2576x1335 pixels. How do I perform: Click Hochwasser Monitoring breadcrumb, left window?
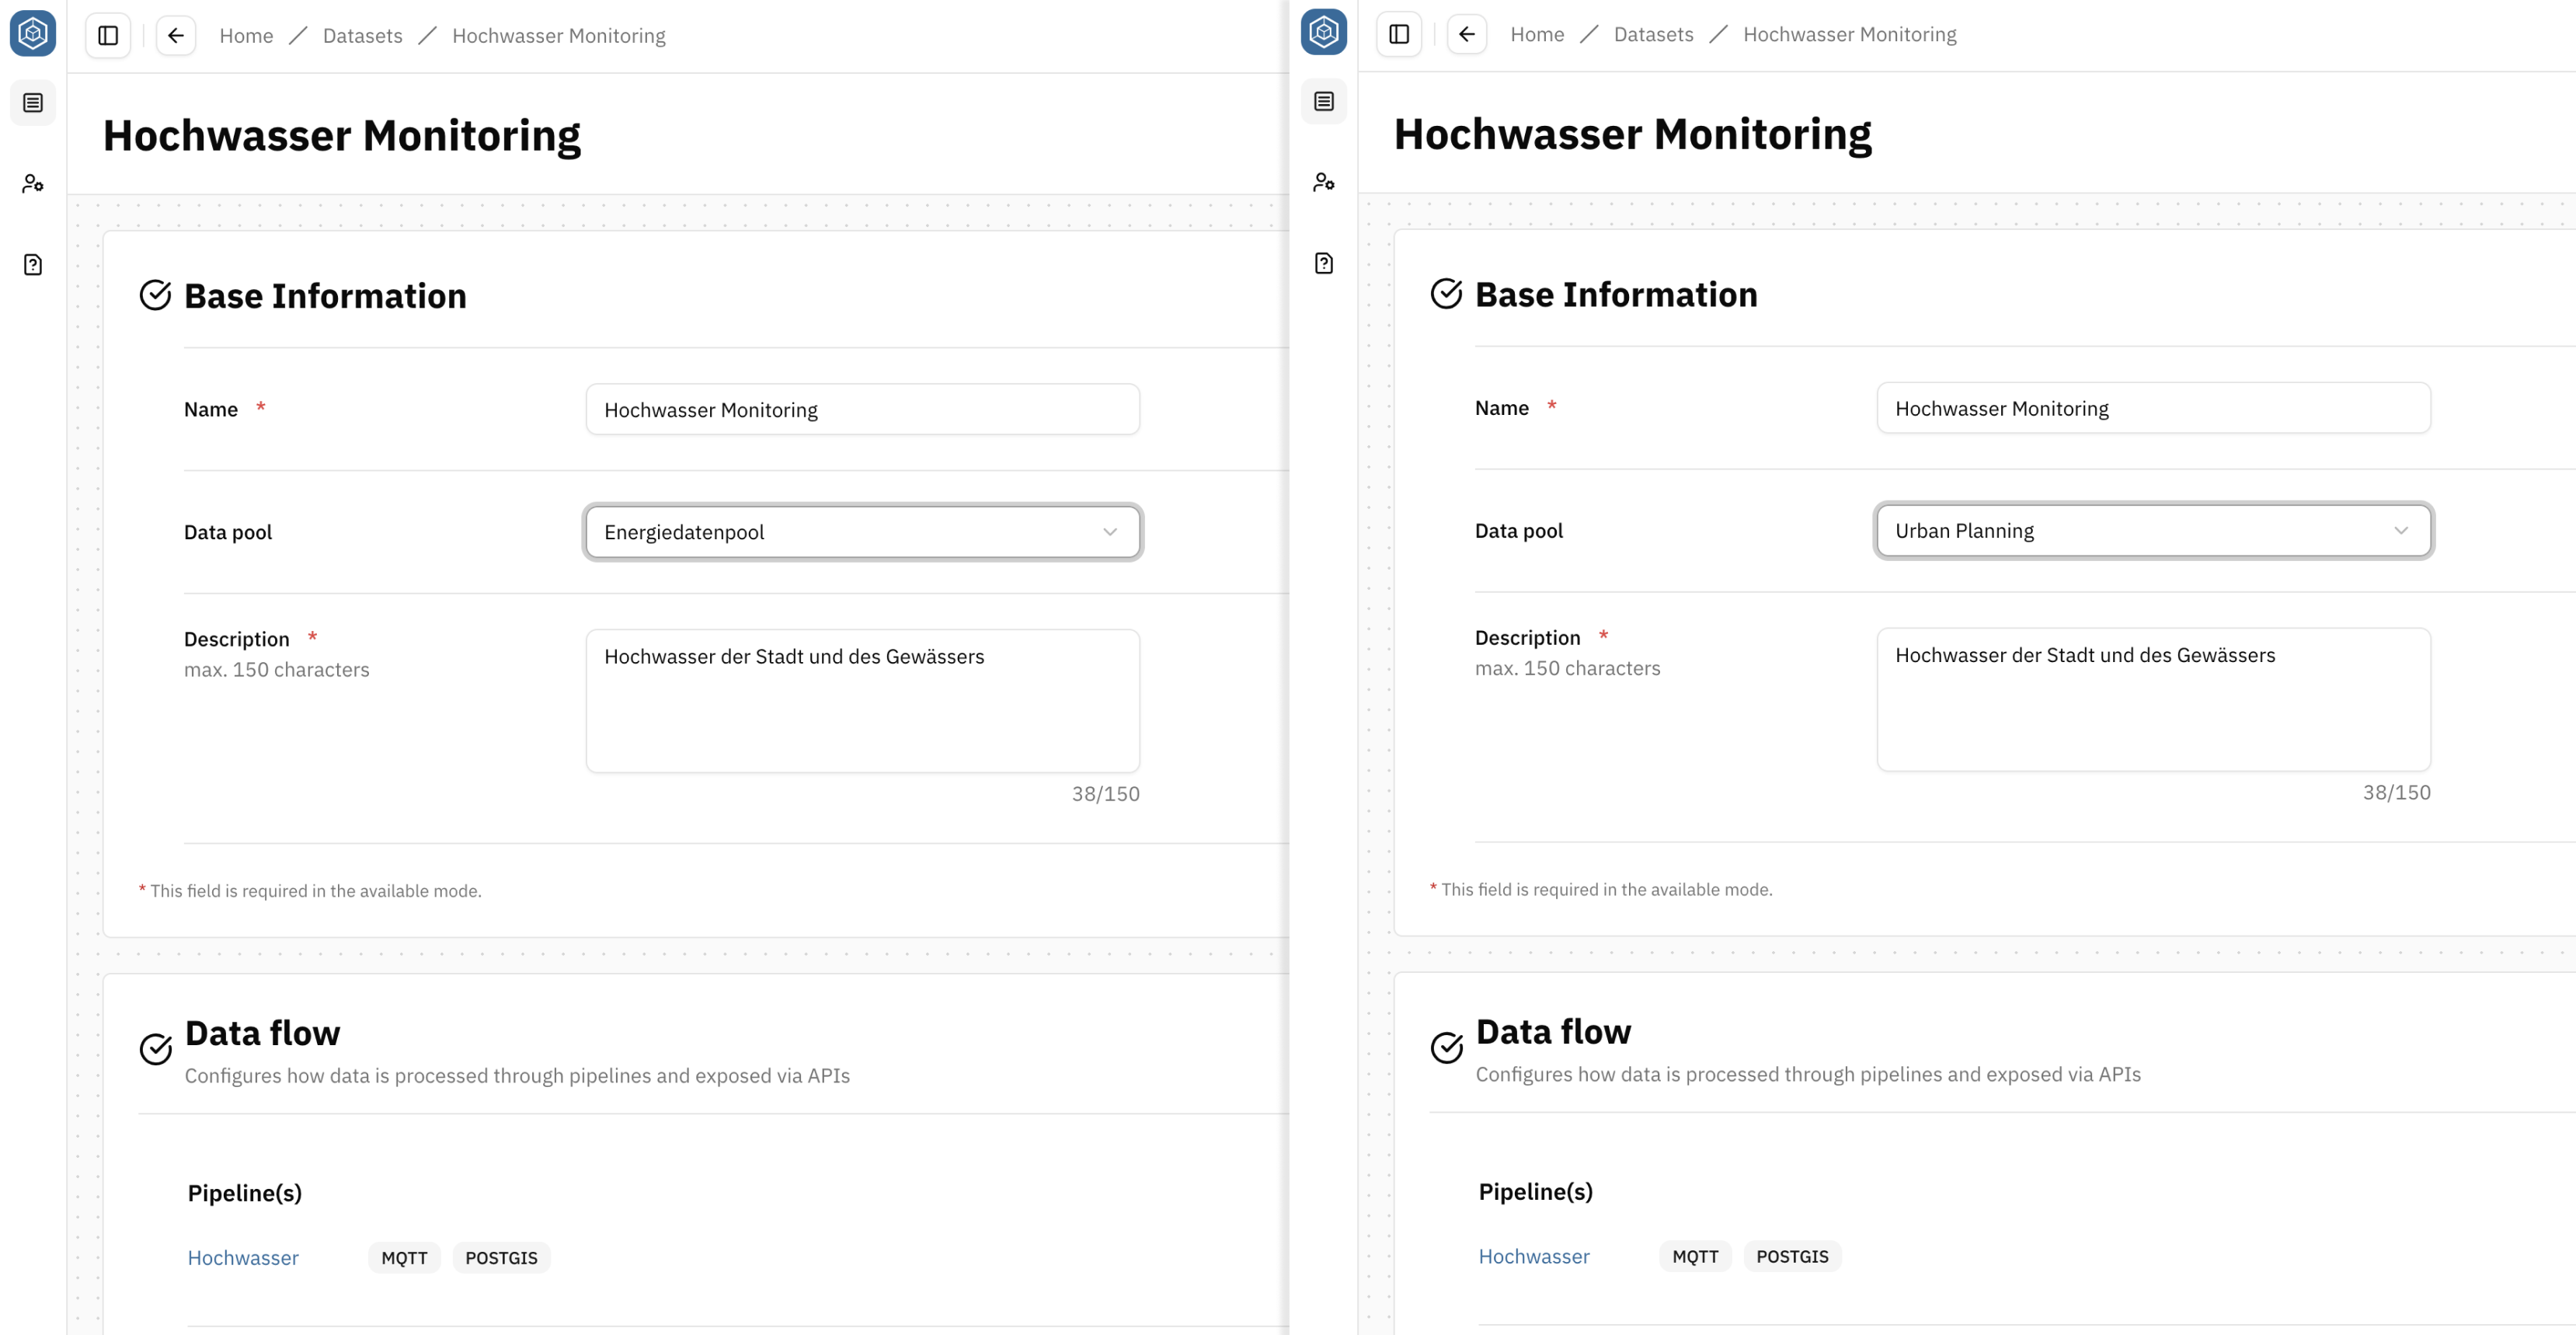point(558,36)
